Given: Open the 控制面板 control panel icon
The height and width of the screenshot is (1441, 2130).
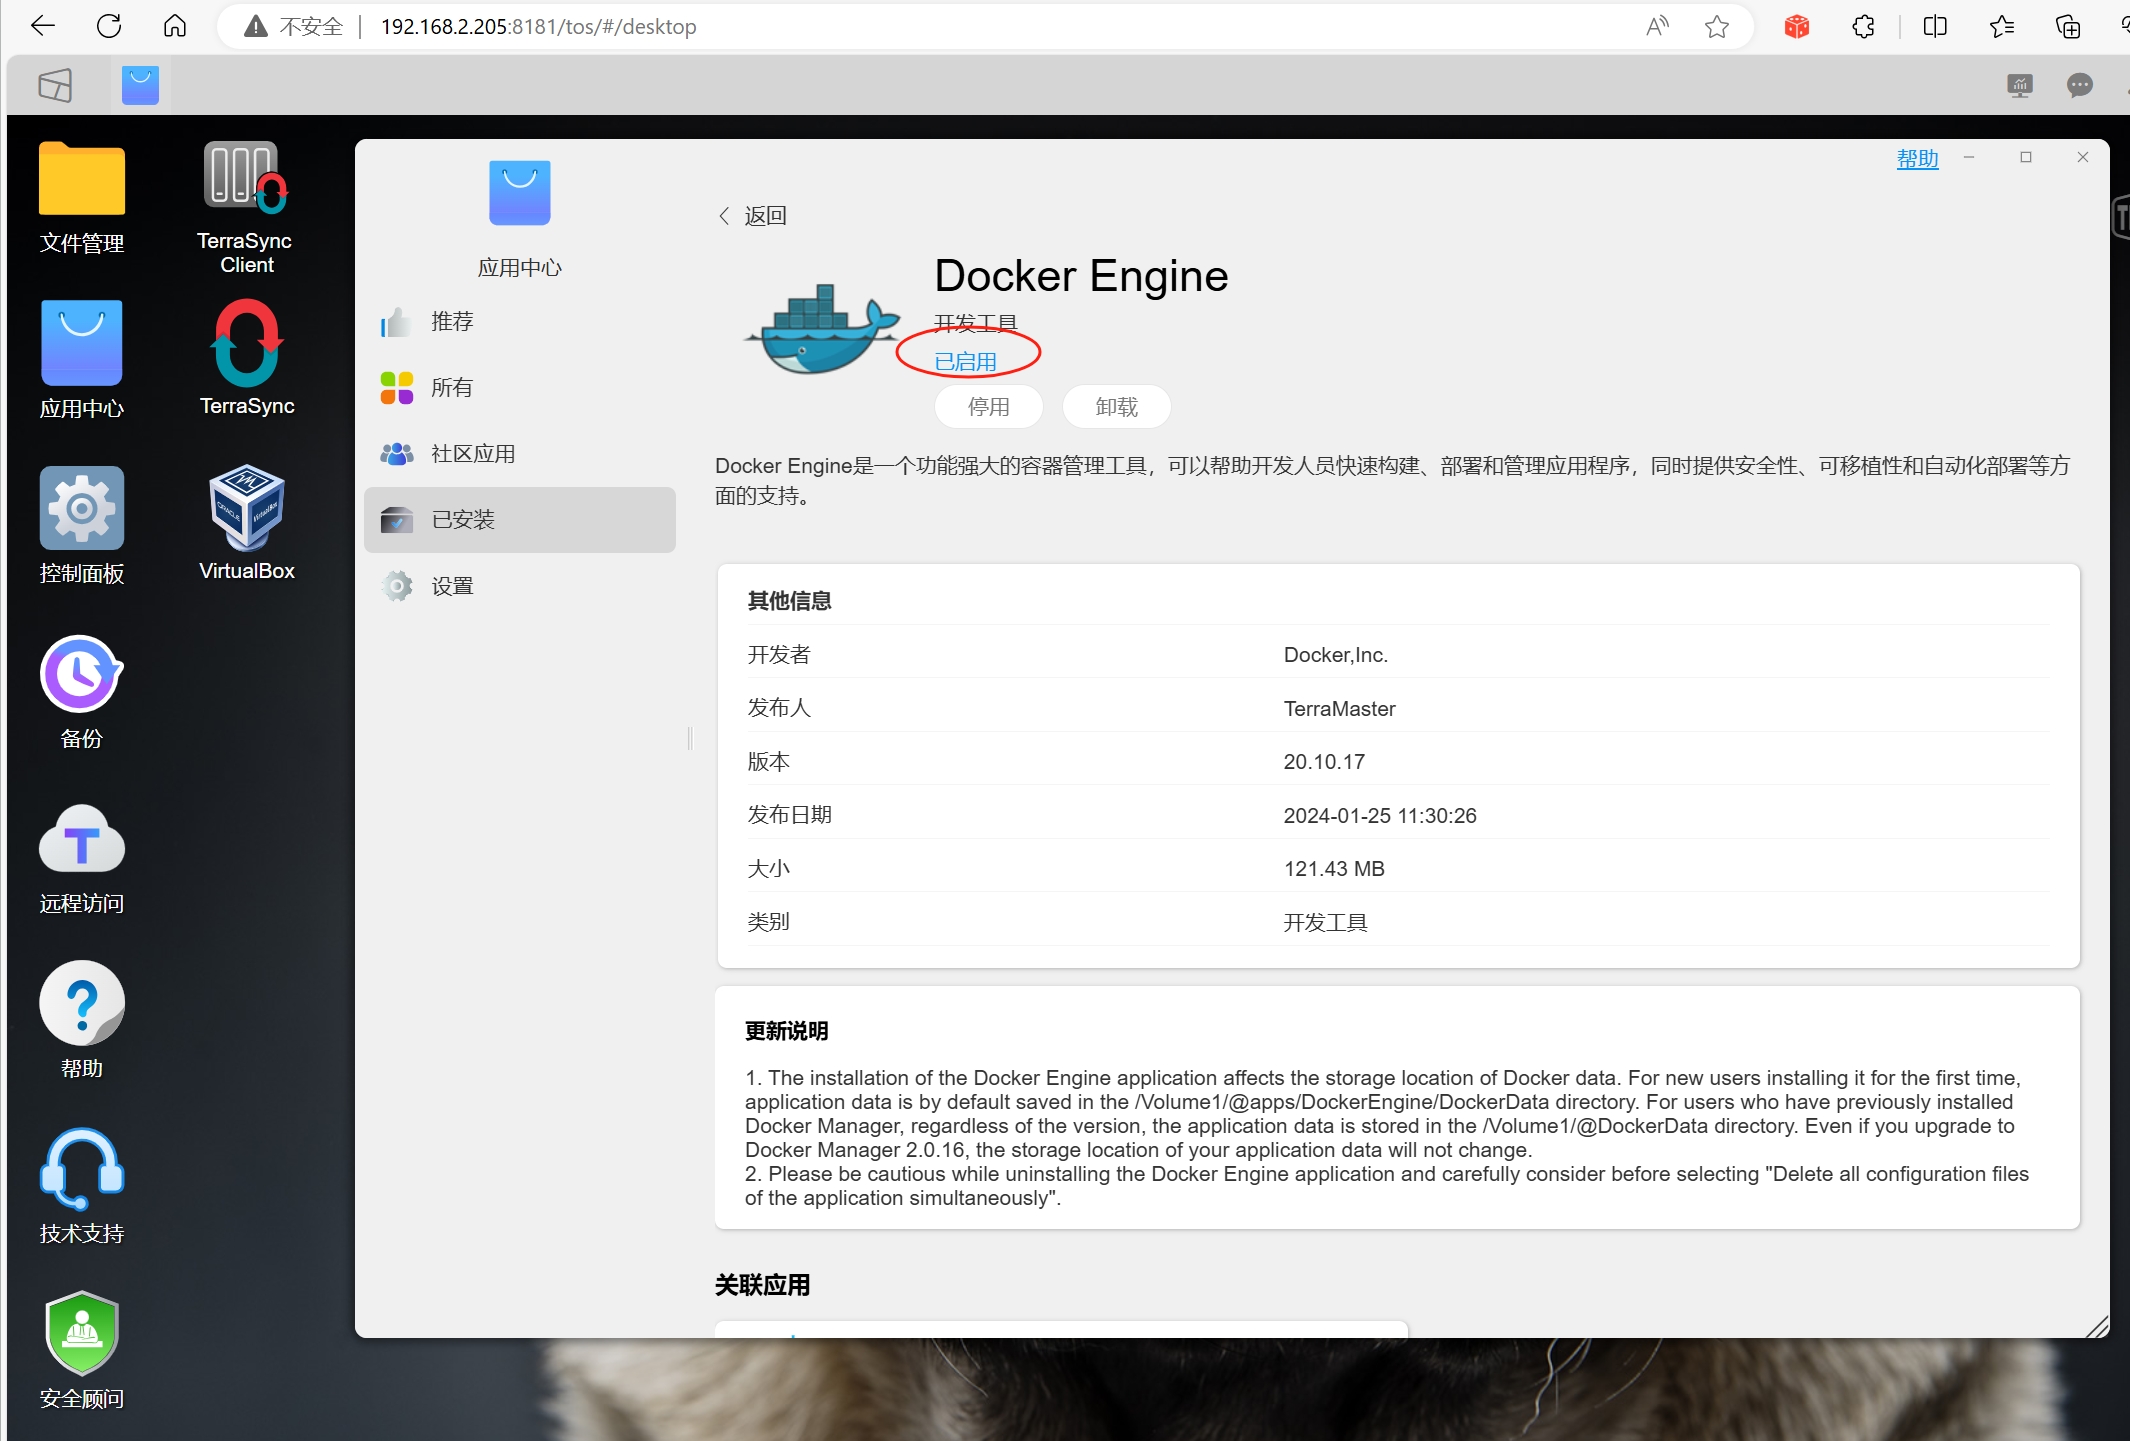Looking at the screenshot, I should tap(82, 509).
